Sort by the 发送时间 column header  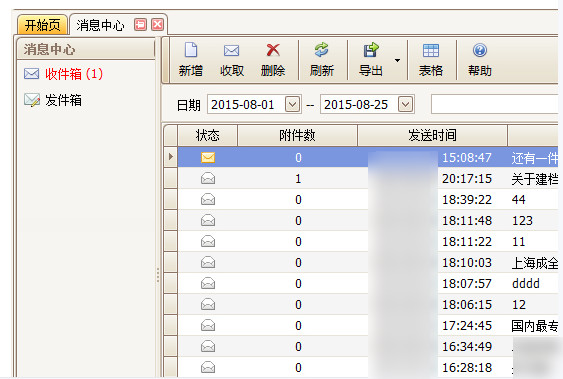(x=432, y=135)
